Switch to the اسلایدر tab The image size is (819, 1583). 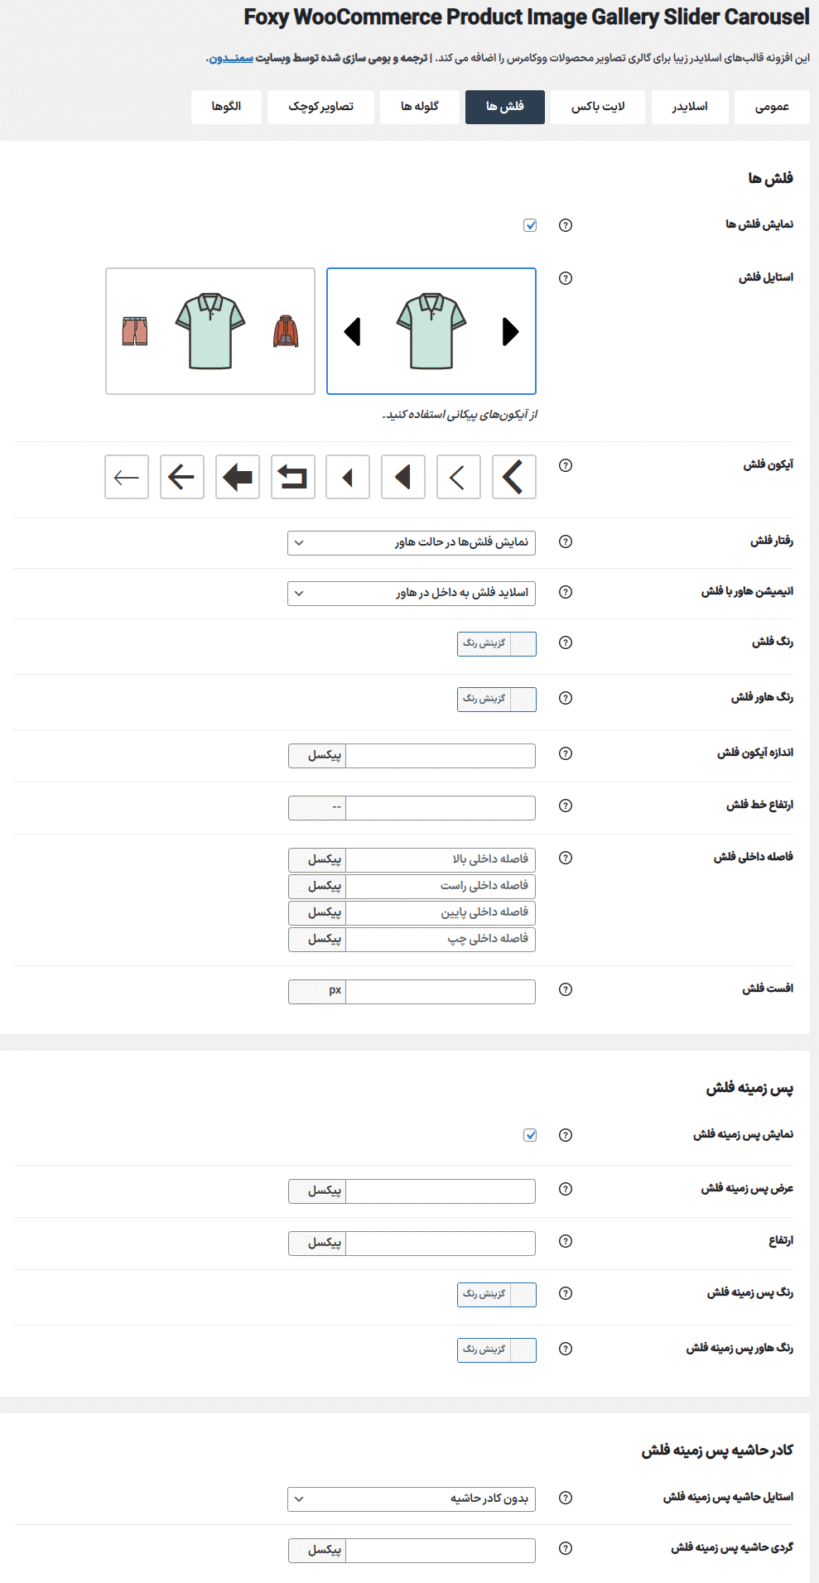(x=689, y=107)
